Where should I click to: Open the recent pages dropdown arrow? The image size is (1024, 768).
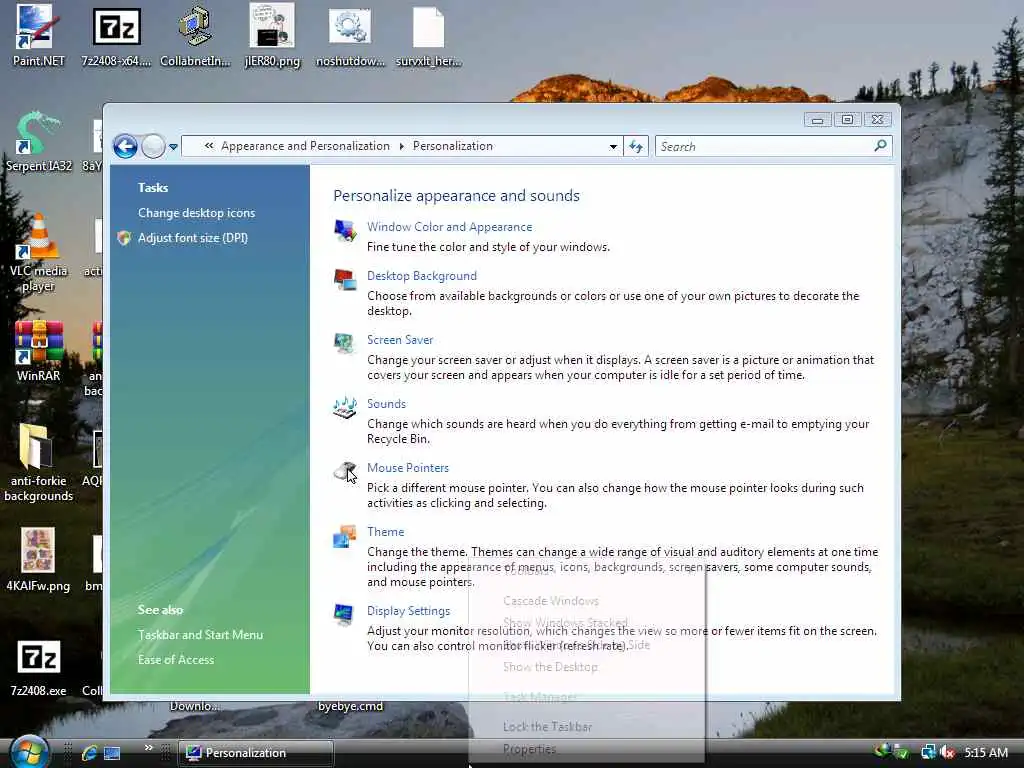173,147
